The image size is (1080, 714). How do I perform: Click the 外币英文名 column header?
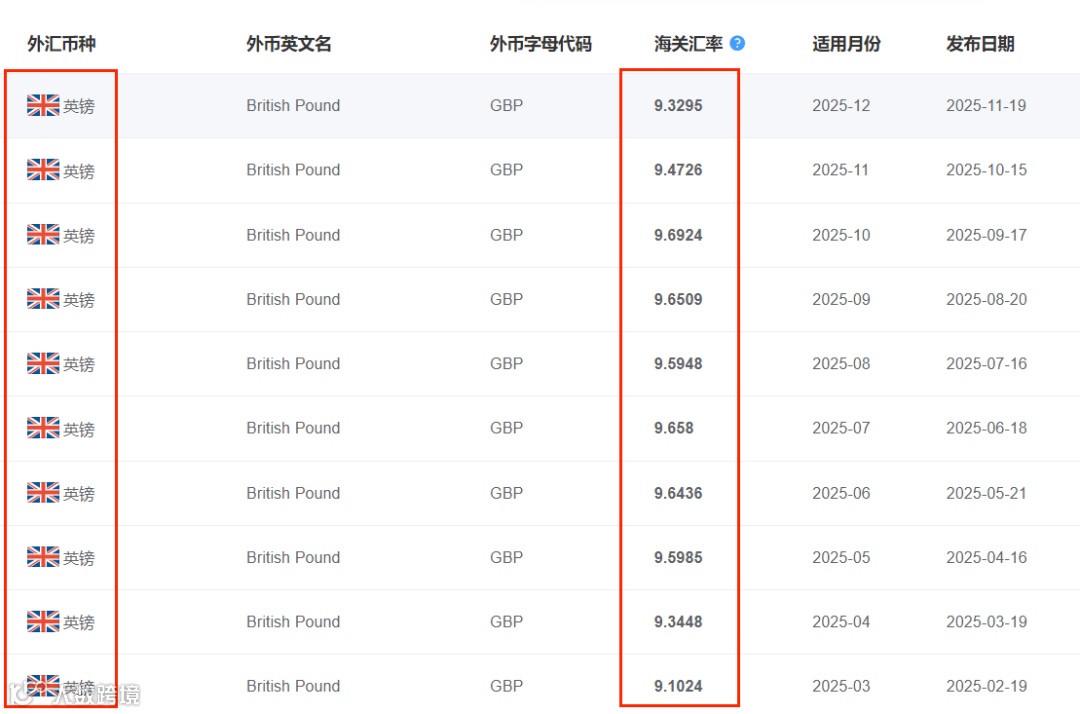click(x=289, y=44)
